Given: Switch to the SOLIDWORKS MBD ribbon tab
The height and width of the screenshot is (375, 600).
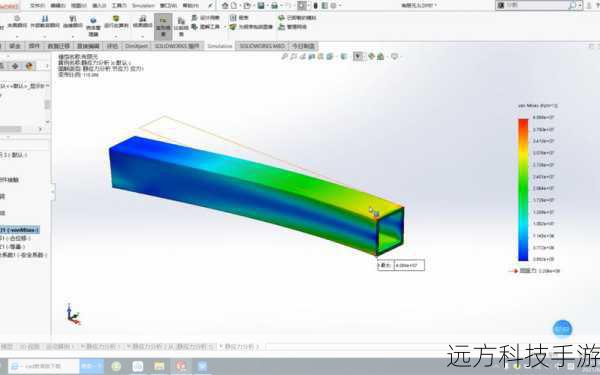Looking at the screenshot, I should (262, 46).
